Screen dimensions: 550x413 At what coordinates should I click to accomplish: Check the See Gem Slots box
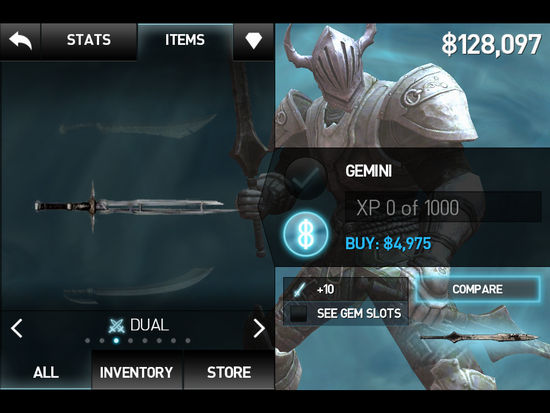299,313
